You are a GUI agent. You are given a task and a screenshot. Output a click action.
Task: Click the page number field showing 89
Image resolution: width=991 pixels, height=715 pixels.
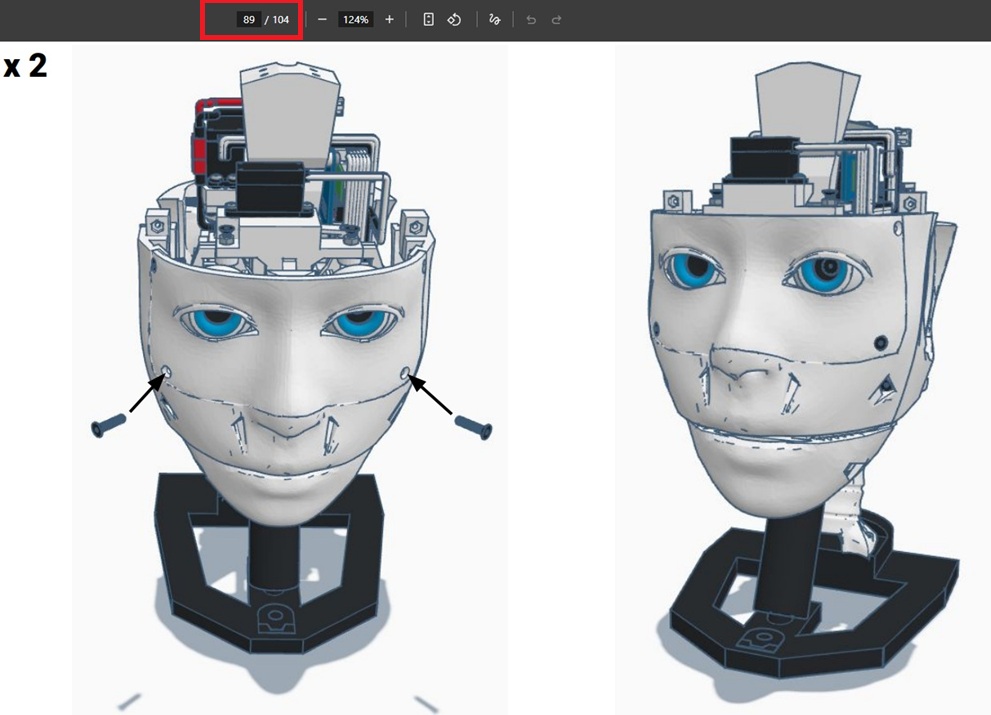coord(248,20)
